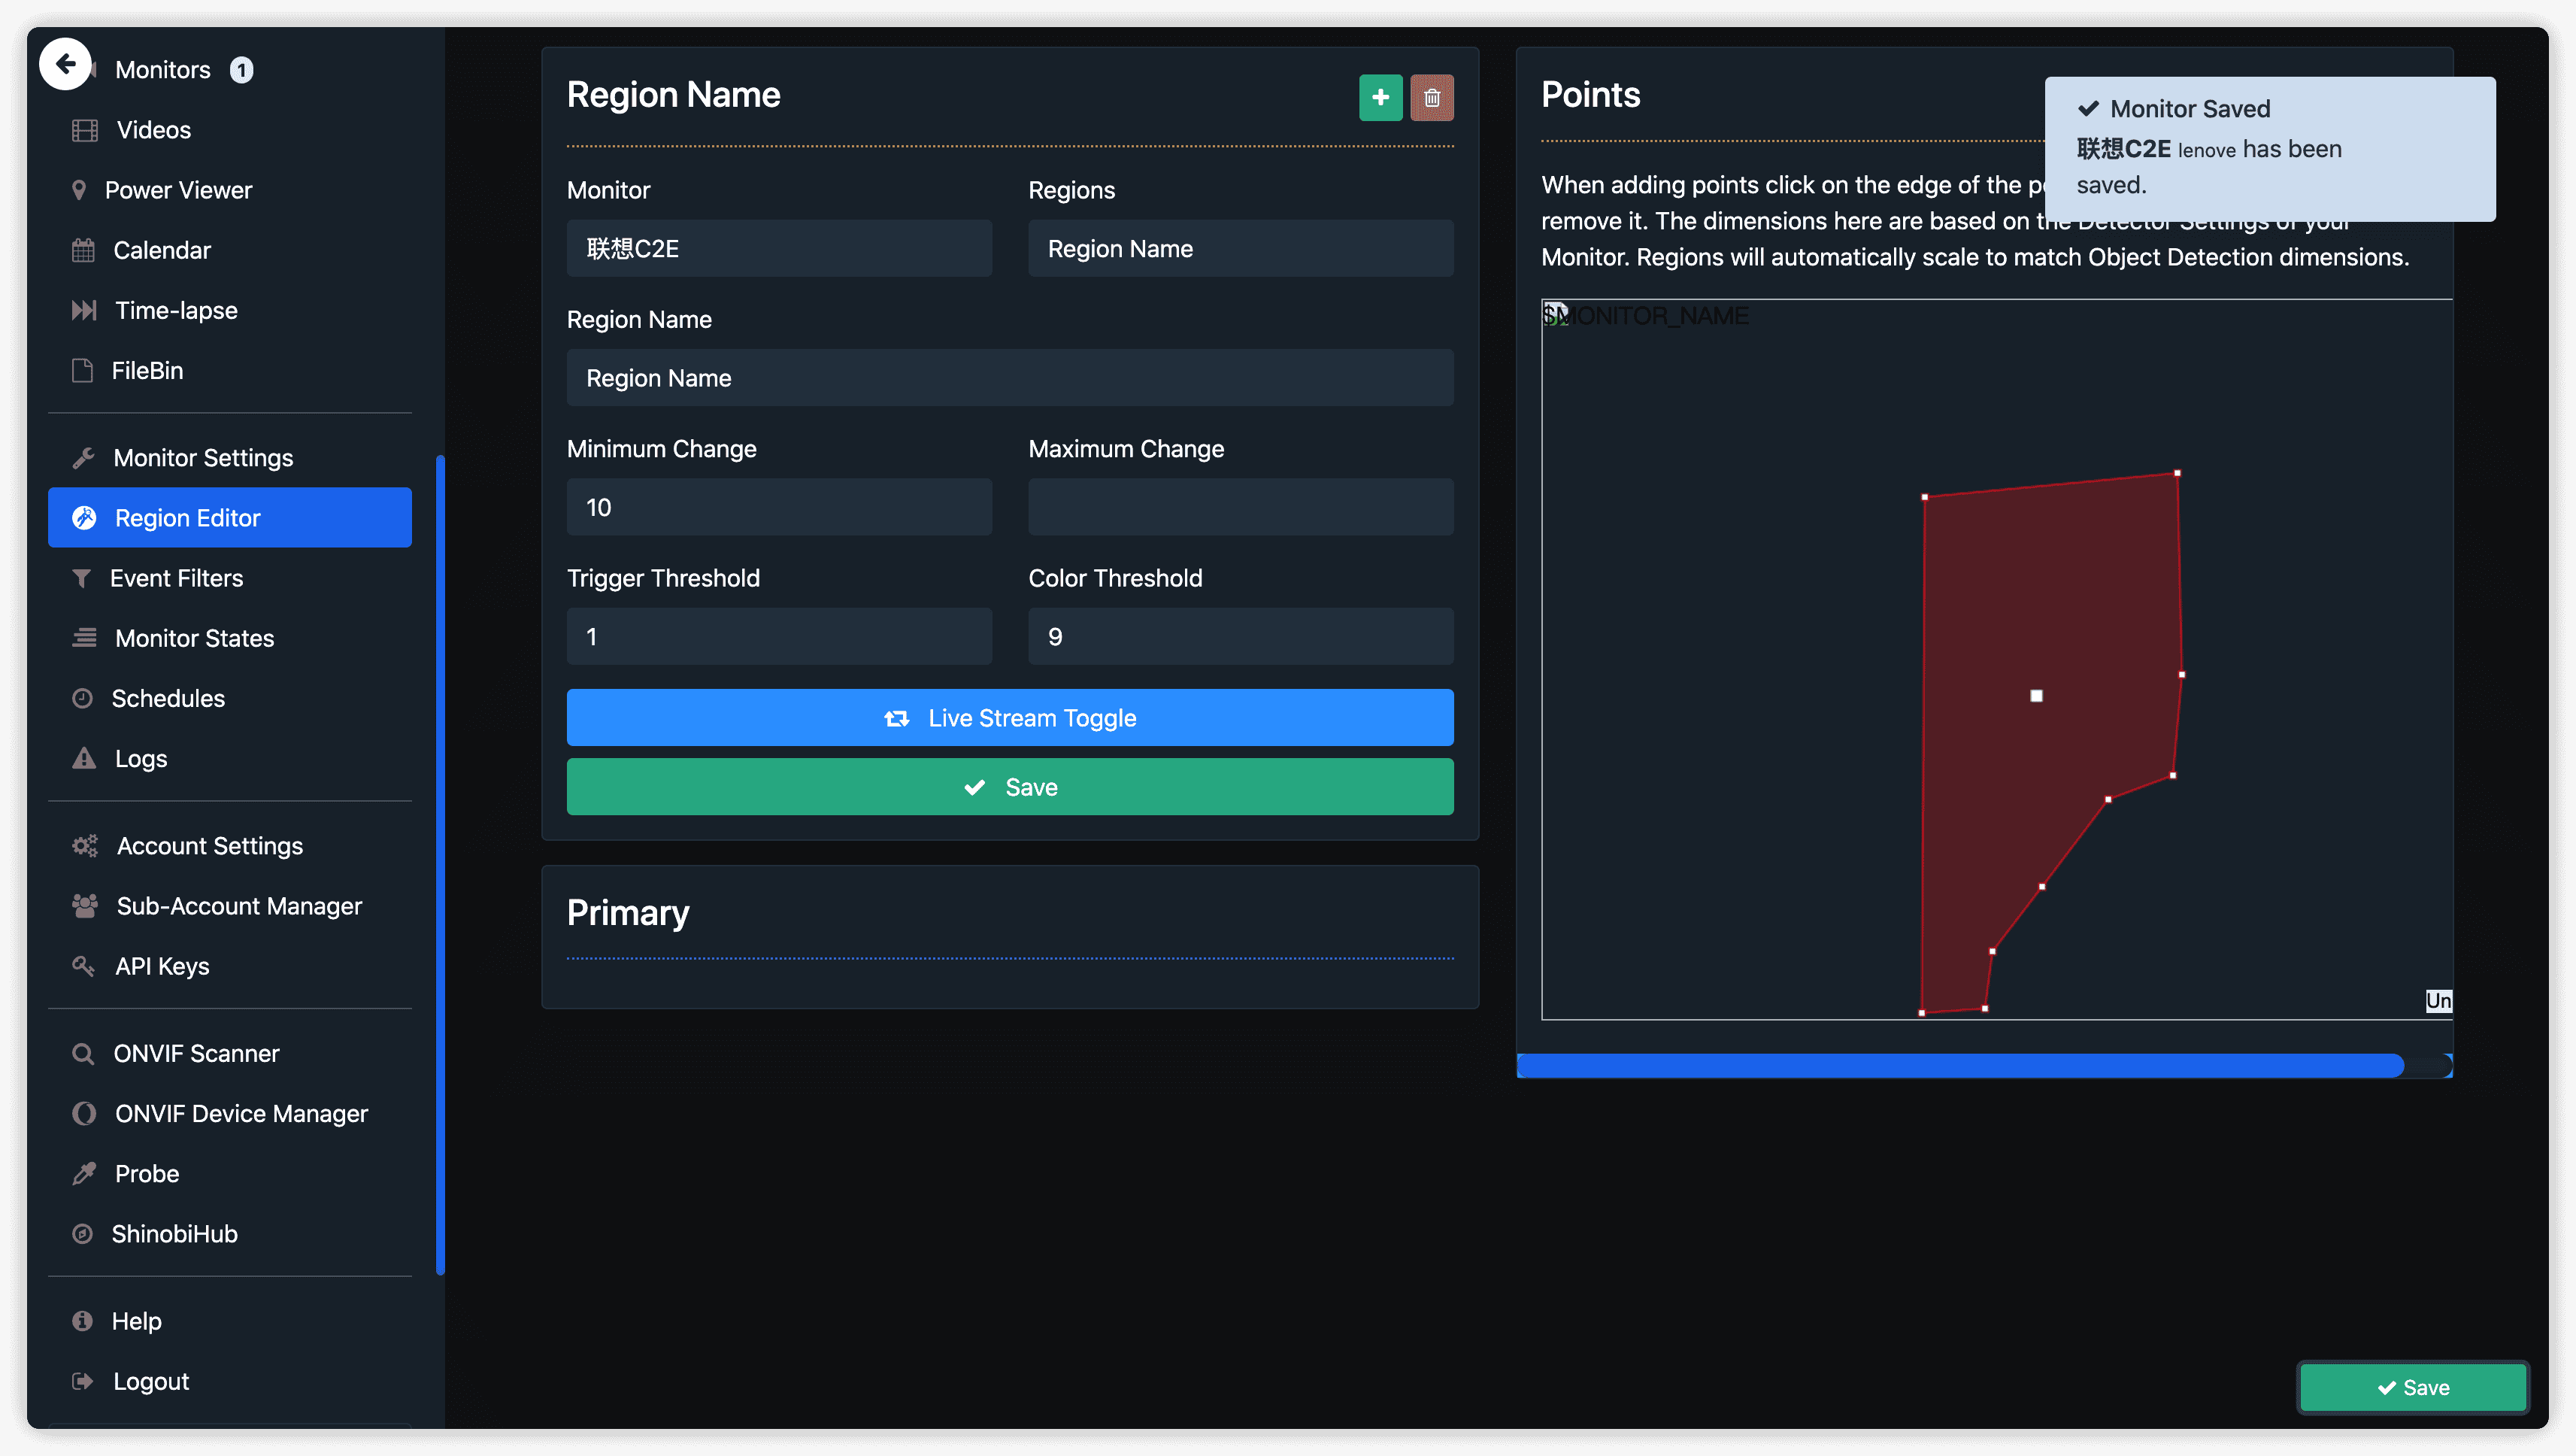Open ONVIF Scanner in sidebar
The image size is (2576, 1456).
(196, 1053)
